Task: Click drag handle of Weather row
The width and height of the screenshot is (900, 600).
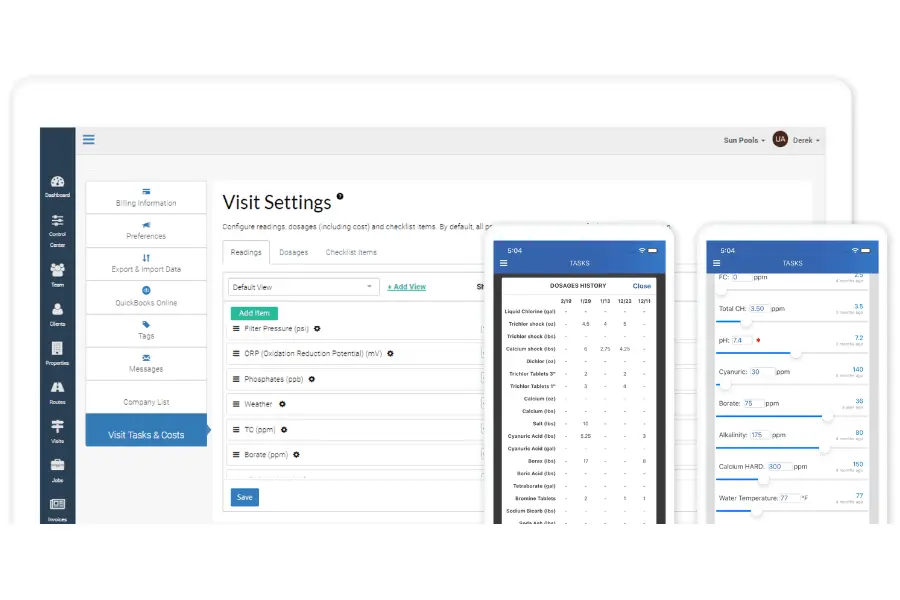Action: [x=236, y=404]
